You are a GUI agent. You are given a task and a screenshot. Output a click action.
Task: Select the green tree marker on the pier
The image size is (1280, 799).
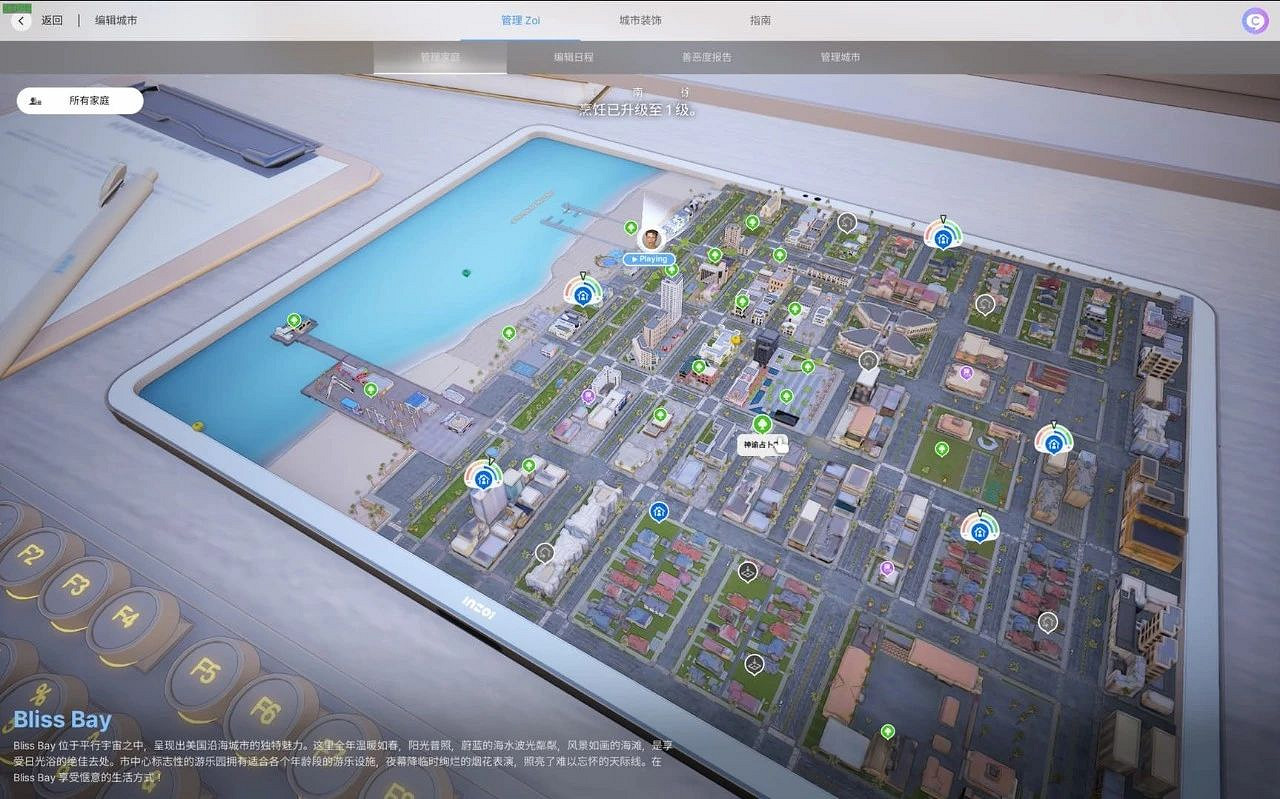click(x=294, y=320)
